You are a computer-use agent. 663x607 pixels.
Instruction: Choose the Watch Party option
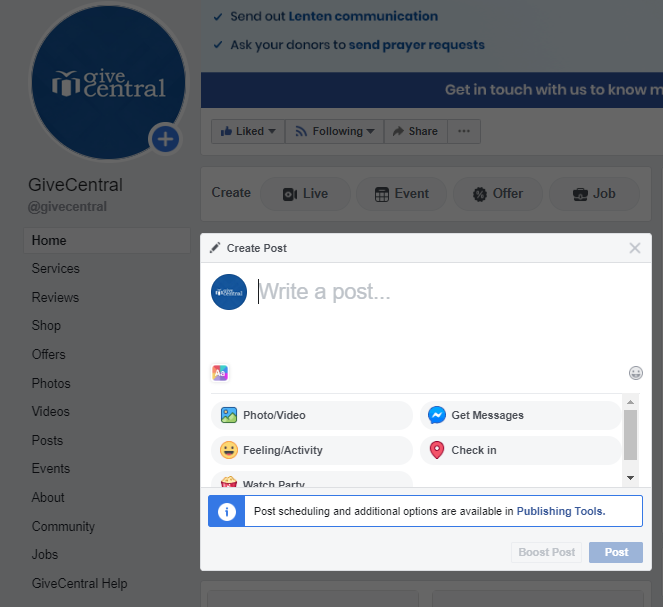(x=312, y=480)
